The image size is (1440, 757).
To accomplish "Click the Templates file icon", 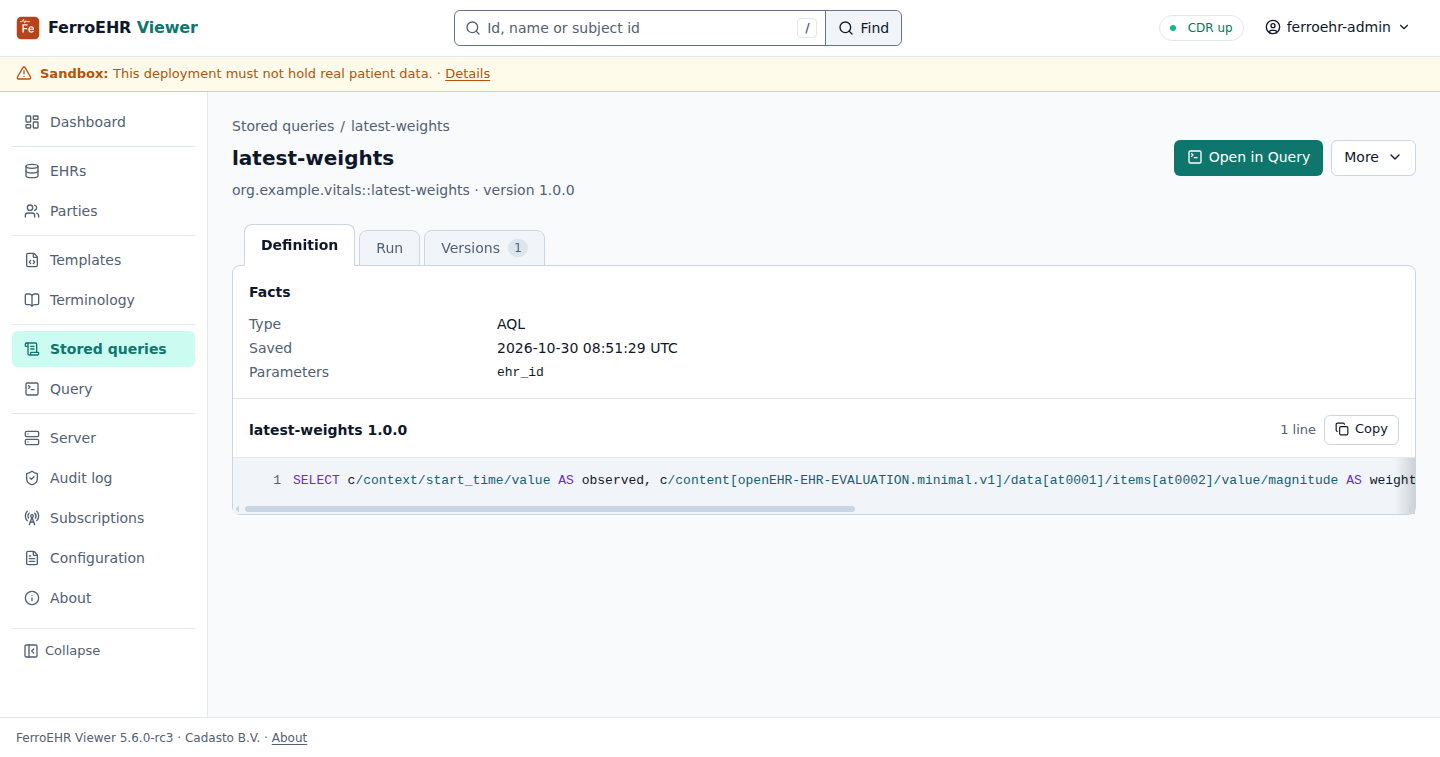I will (32, 260).
